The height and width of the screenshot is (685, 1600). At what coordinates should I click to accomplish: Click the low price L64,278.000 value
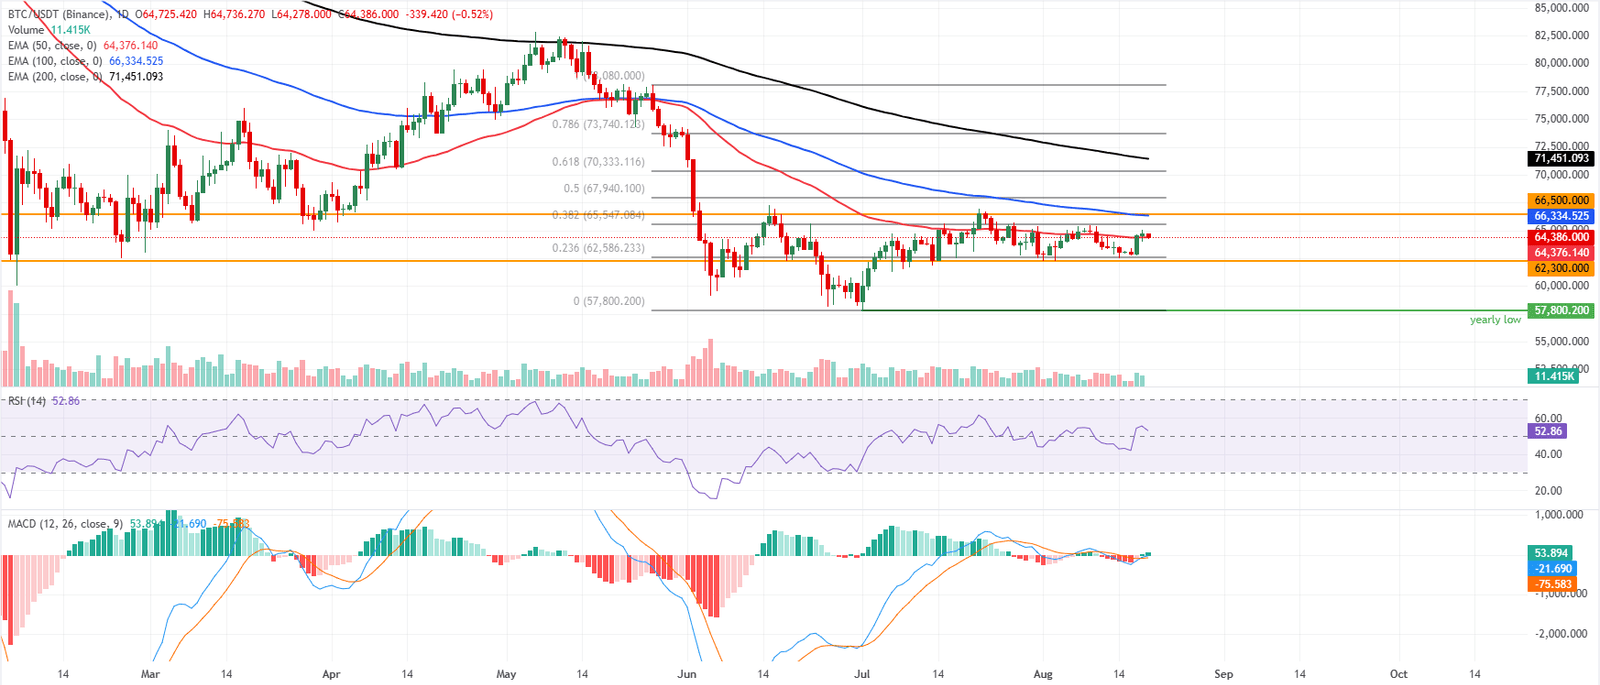click(301, 15)
